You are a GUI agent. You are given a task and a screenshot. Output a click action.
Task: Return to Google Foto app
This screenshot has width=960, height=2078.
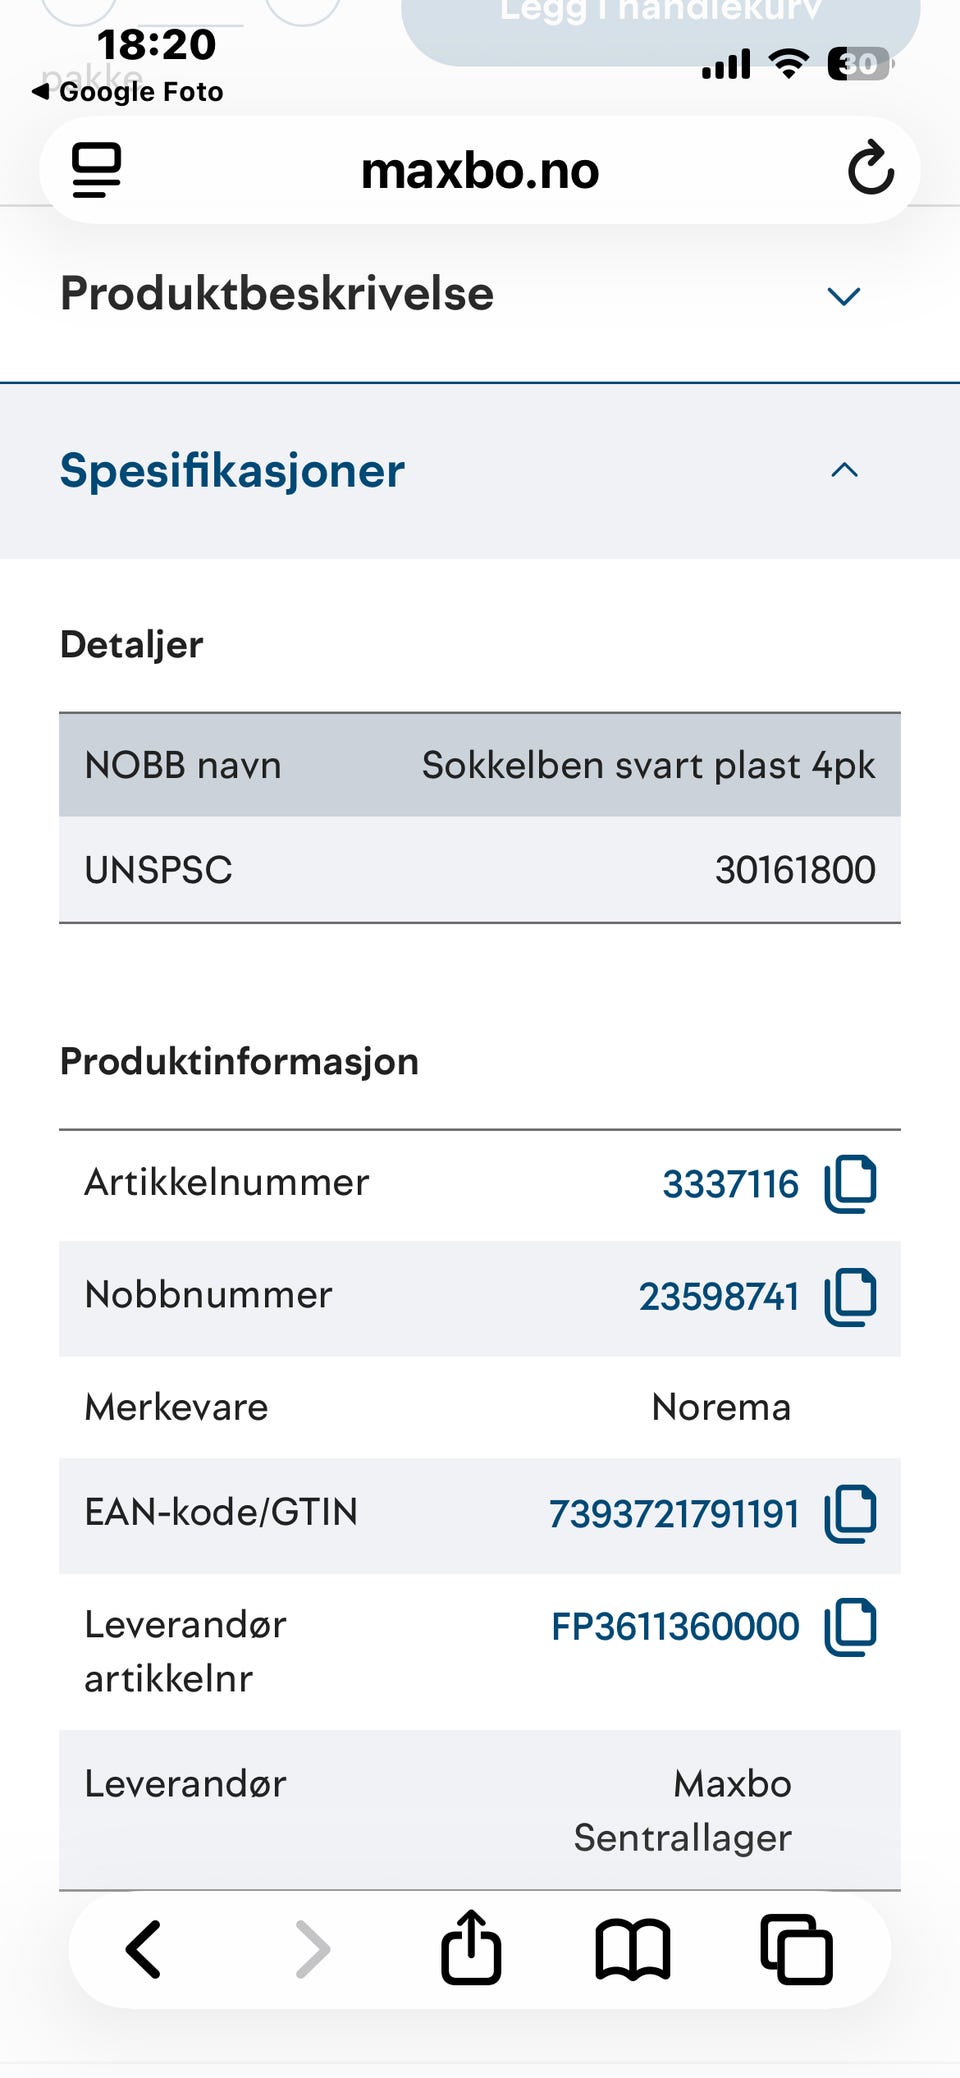(x=128, y=92)
